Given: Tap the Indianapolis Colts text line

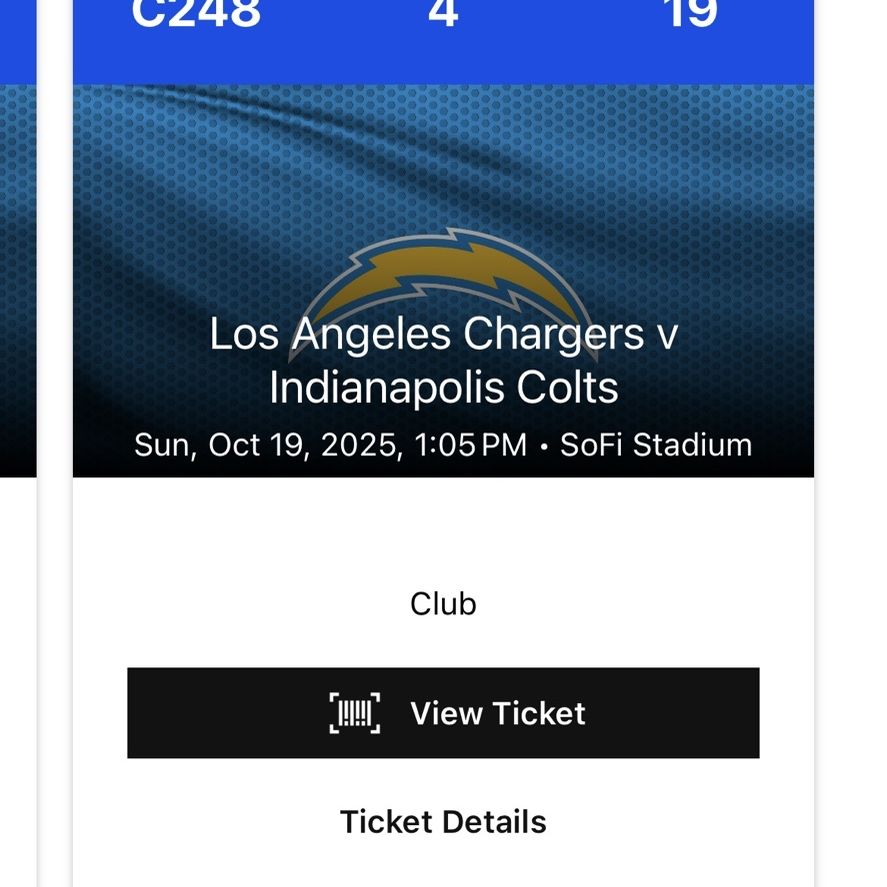Looking at the screenshot, I should [x=443, y=388].
